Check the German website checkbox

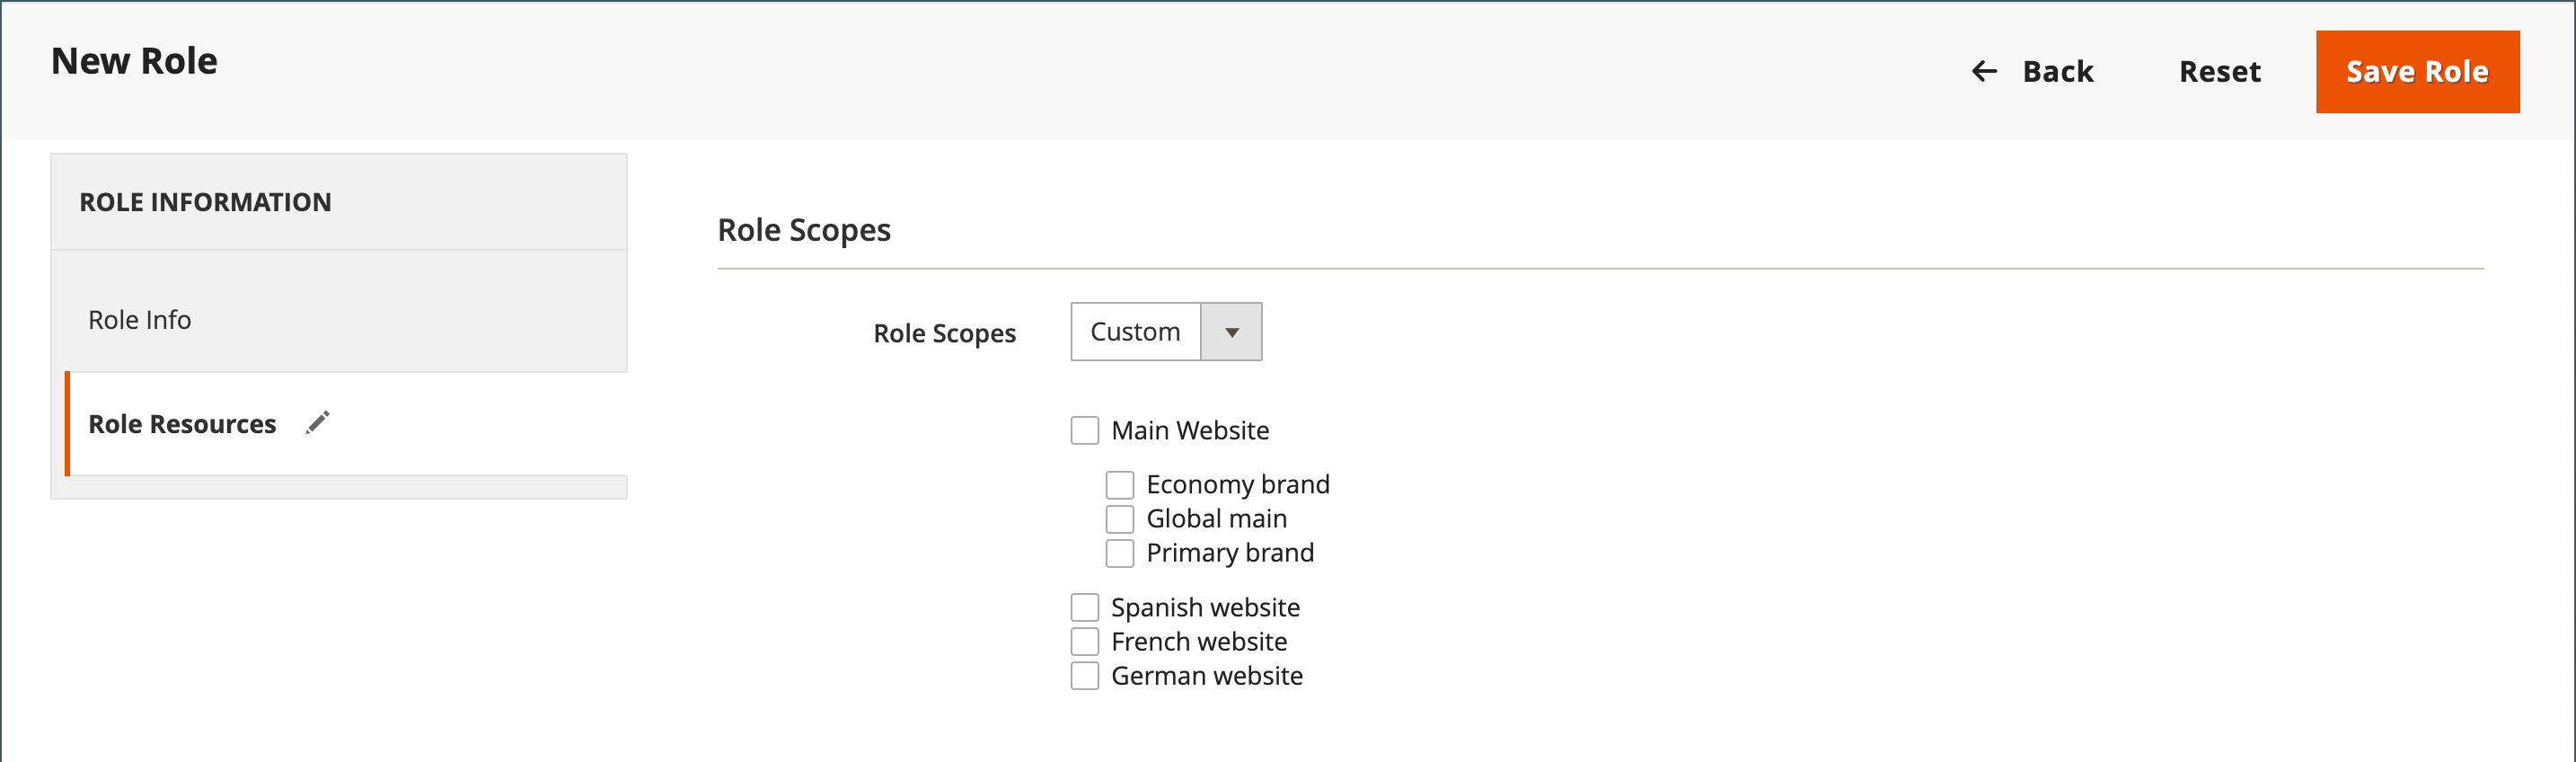(x=1084, y=676)
